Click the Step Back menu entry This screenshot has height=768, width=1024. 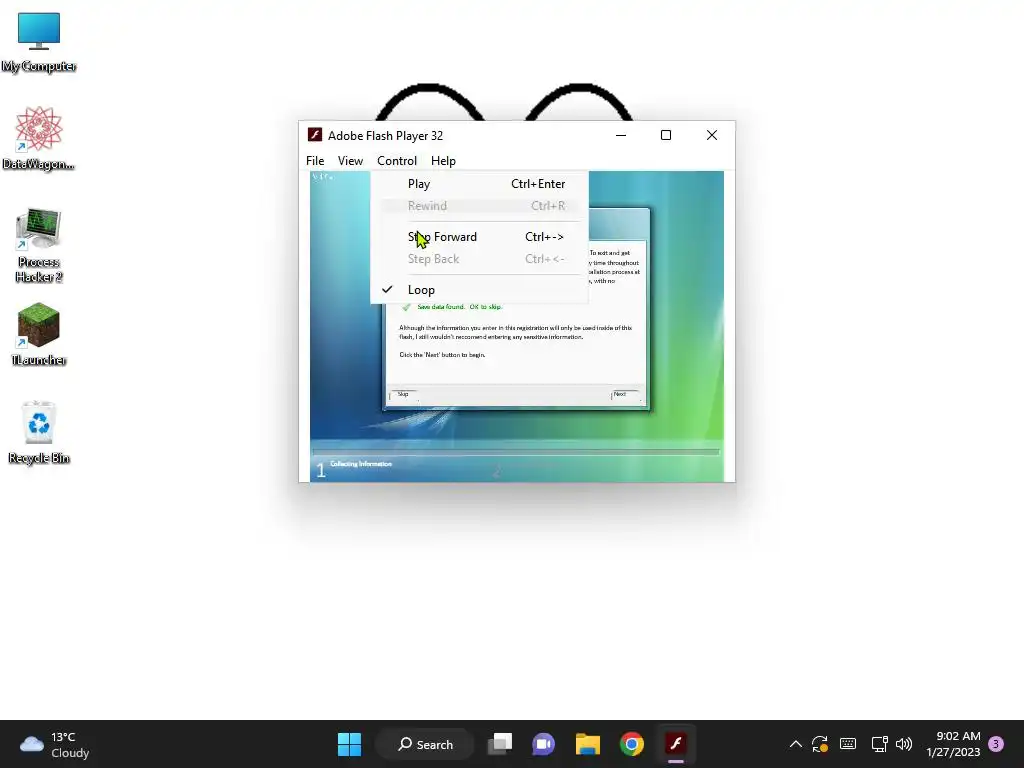(479, 259)
